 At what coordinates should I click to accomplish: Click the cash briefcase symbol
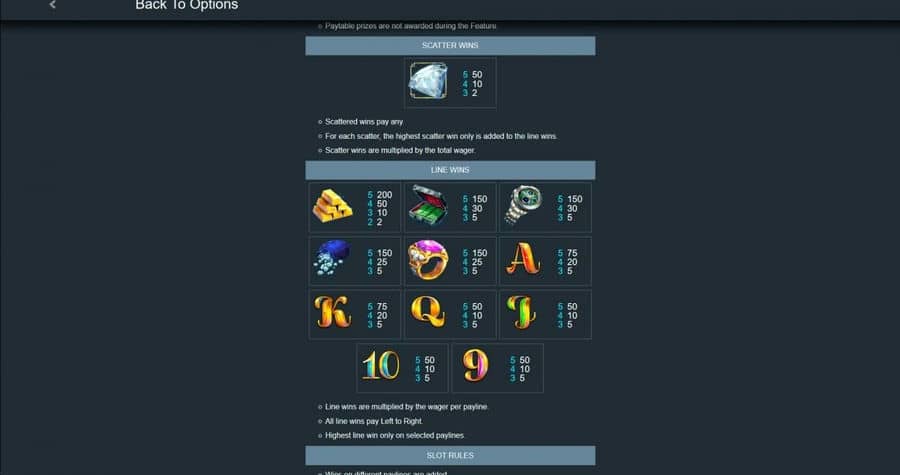pyautogui.click(x=428, y=205)
